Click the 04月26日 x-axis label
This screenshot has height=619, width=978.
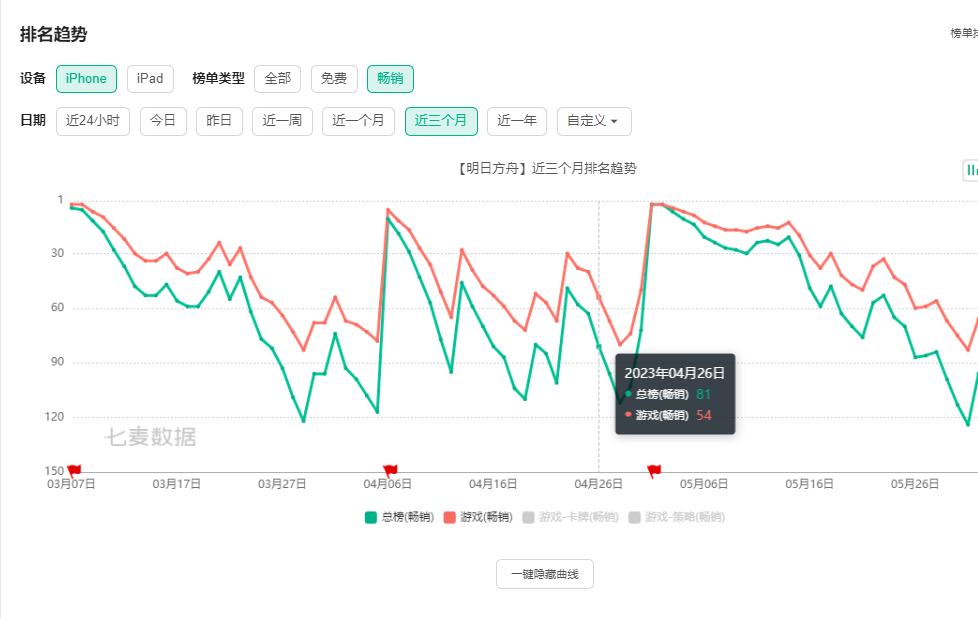(x=598, y=484)
